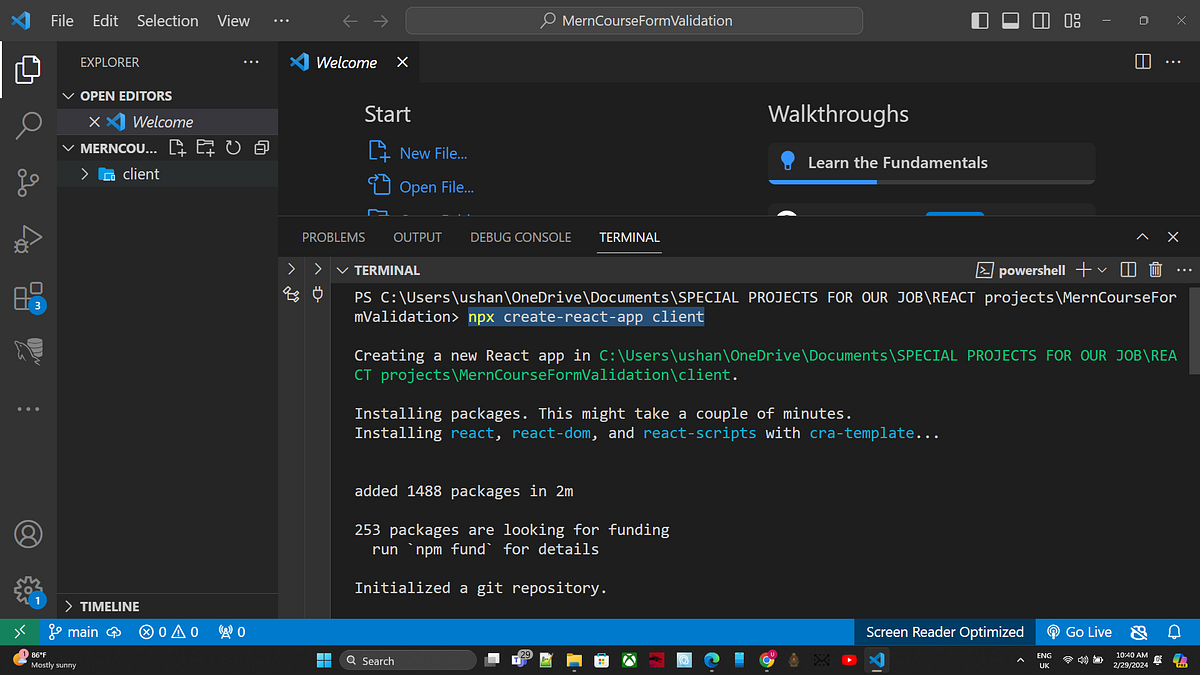Switch to the OUTPUT tab

[x=417, y=237]
